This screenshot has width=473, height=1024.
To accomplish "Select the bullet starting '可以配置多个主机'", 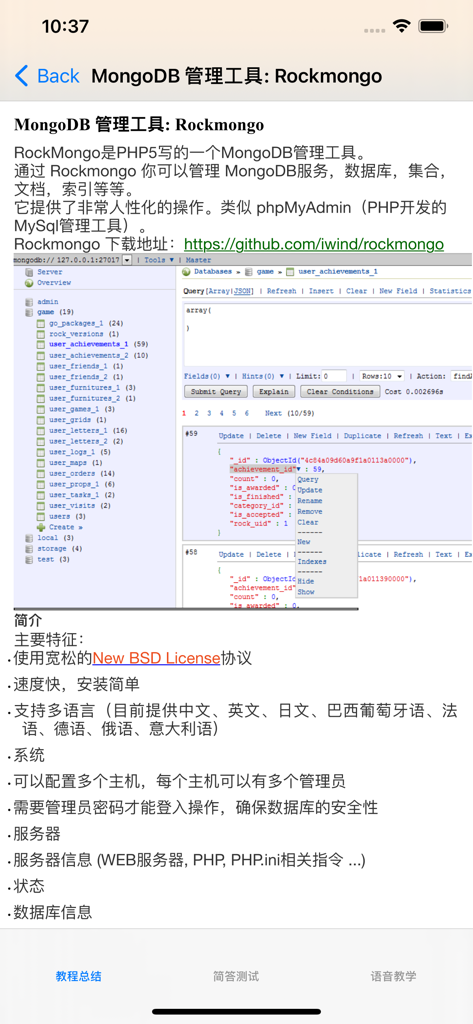I will tap(180, 781).
